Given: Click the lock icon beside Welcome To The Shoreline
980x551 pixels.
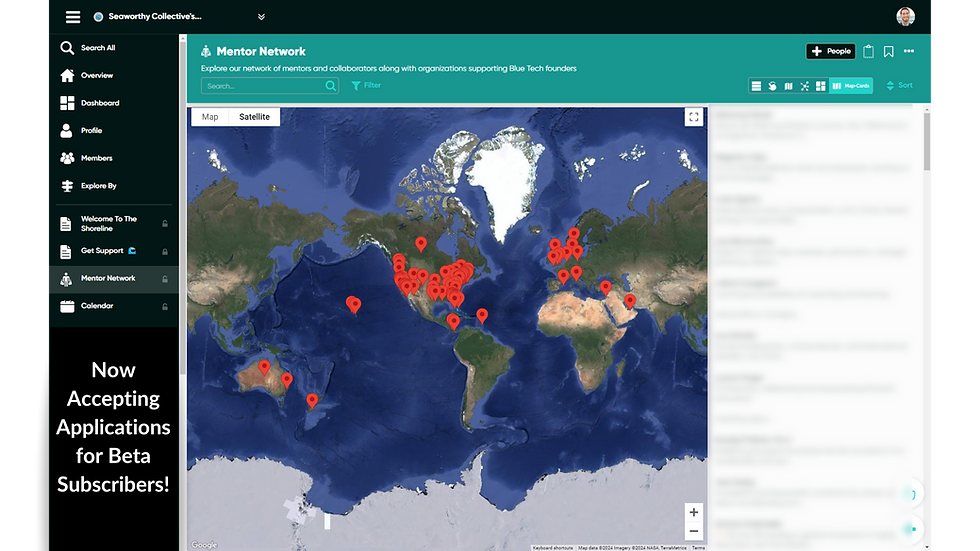Looking at the screenshot, I should [x=165, y=224].
